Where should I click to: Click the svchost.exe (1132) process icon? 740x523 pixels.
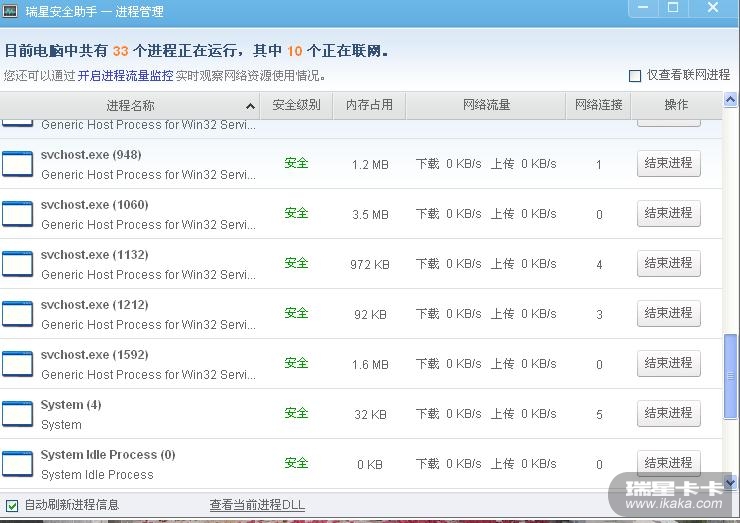coord(17,264)
